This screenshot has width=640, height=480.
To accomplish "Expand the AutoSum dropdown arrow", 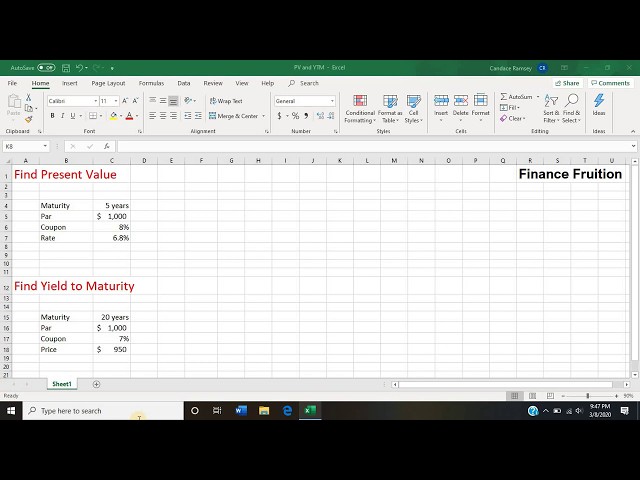I will coord(538,97).
